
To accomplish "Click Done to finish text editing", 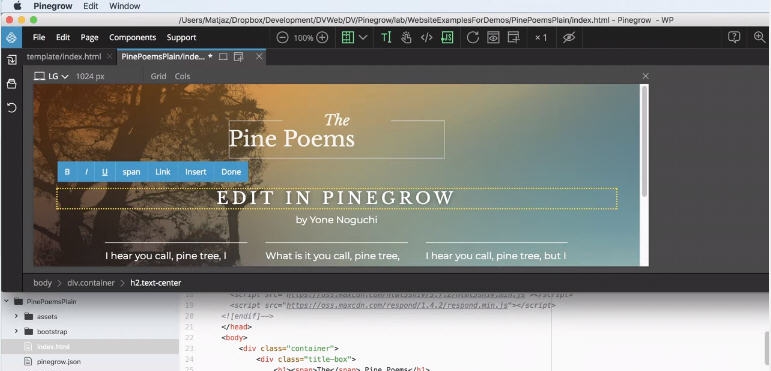I will pos(231,172).
